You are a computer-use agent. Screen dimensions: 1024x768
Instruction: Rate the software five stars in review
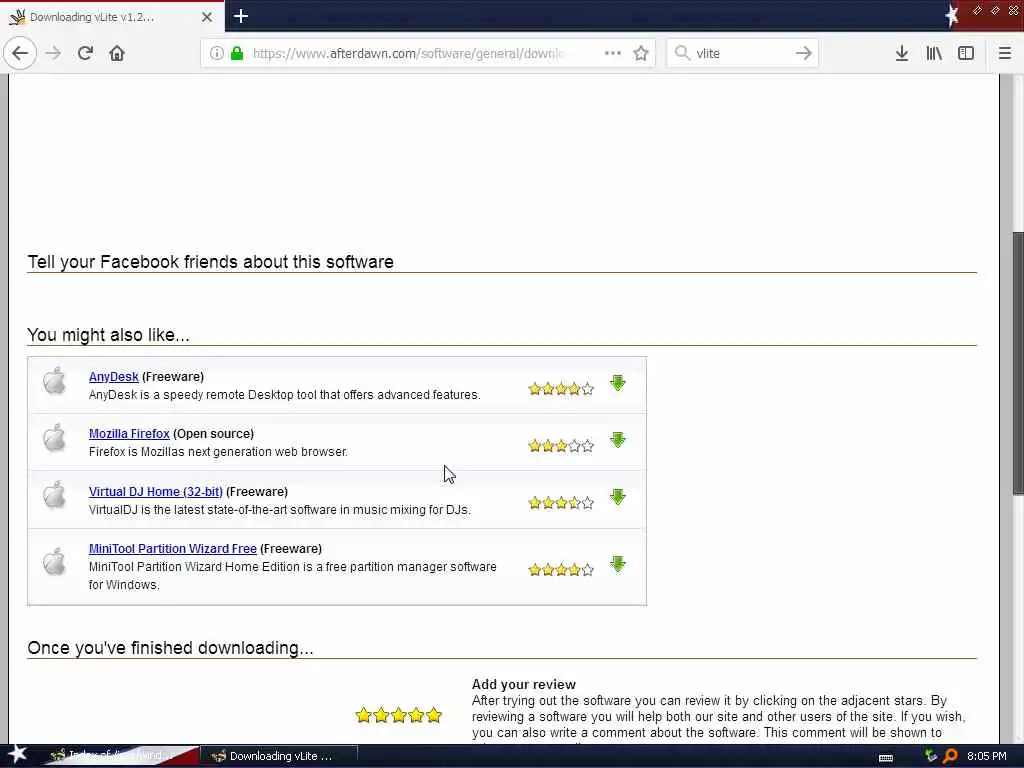coord(434,715)
